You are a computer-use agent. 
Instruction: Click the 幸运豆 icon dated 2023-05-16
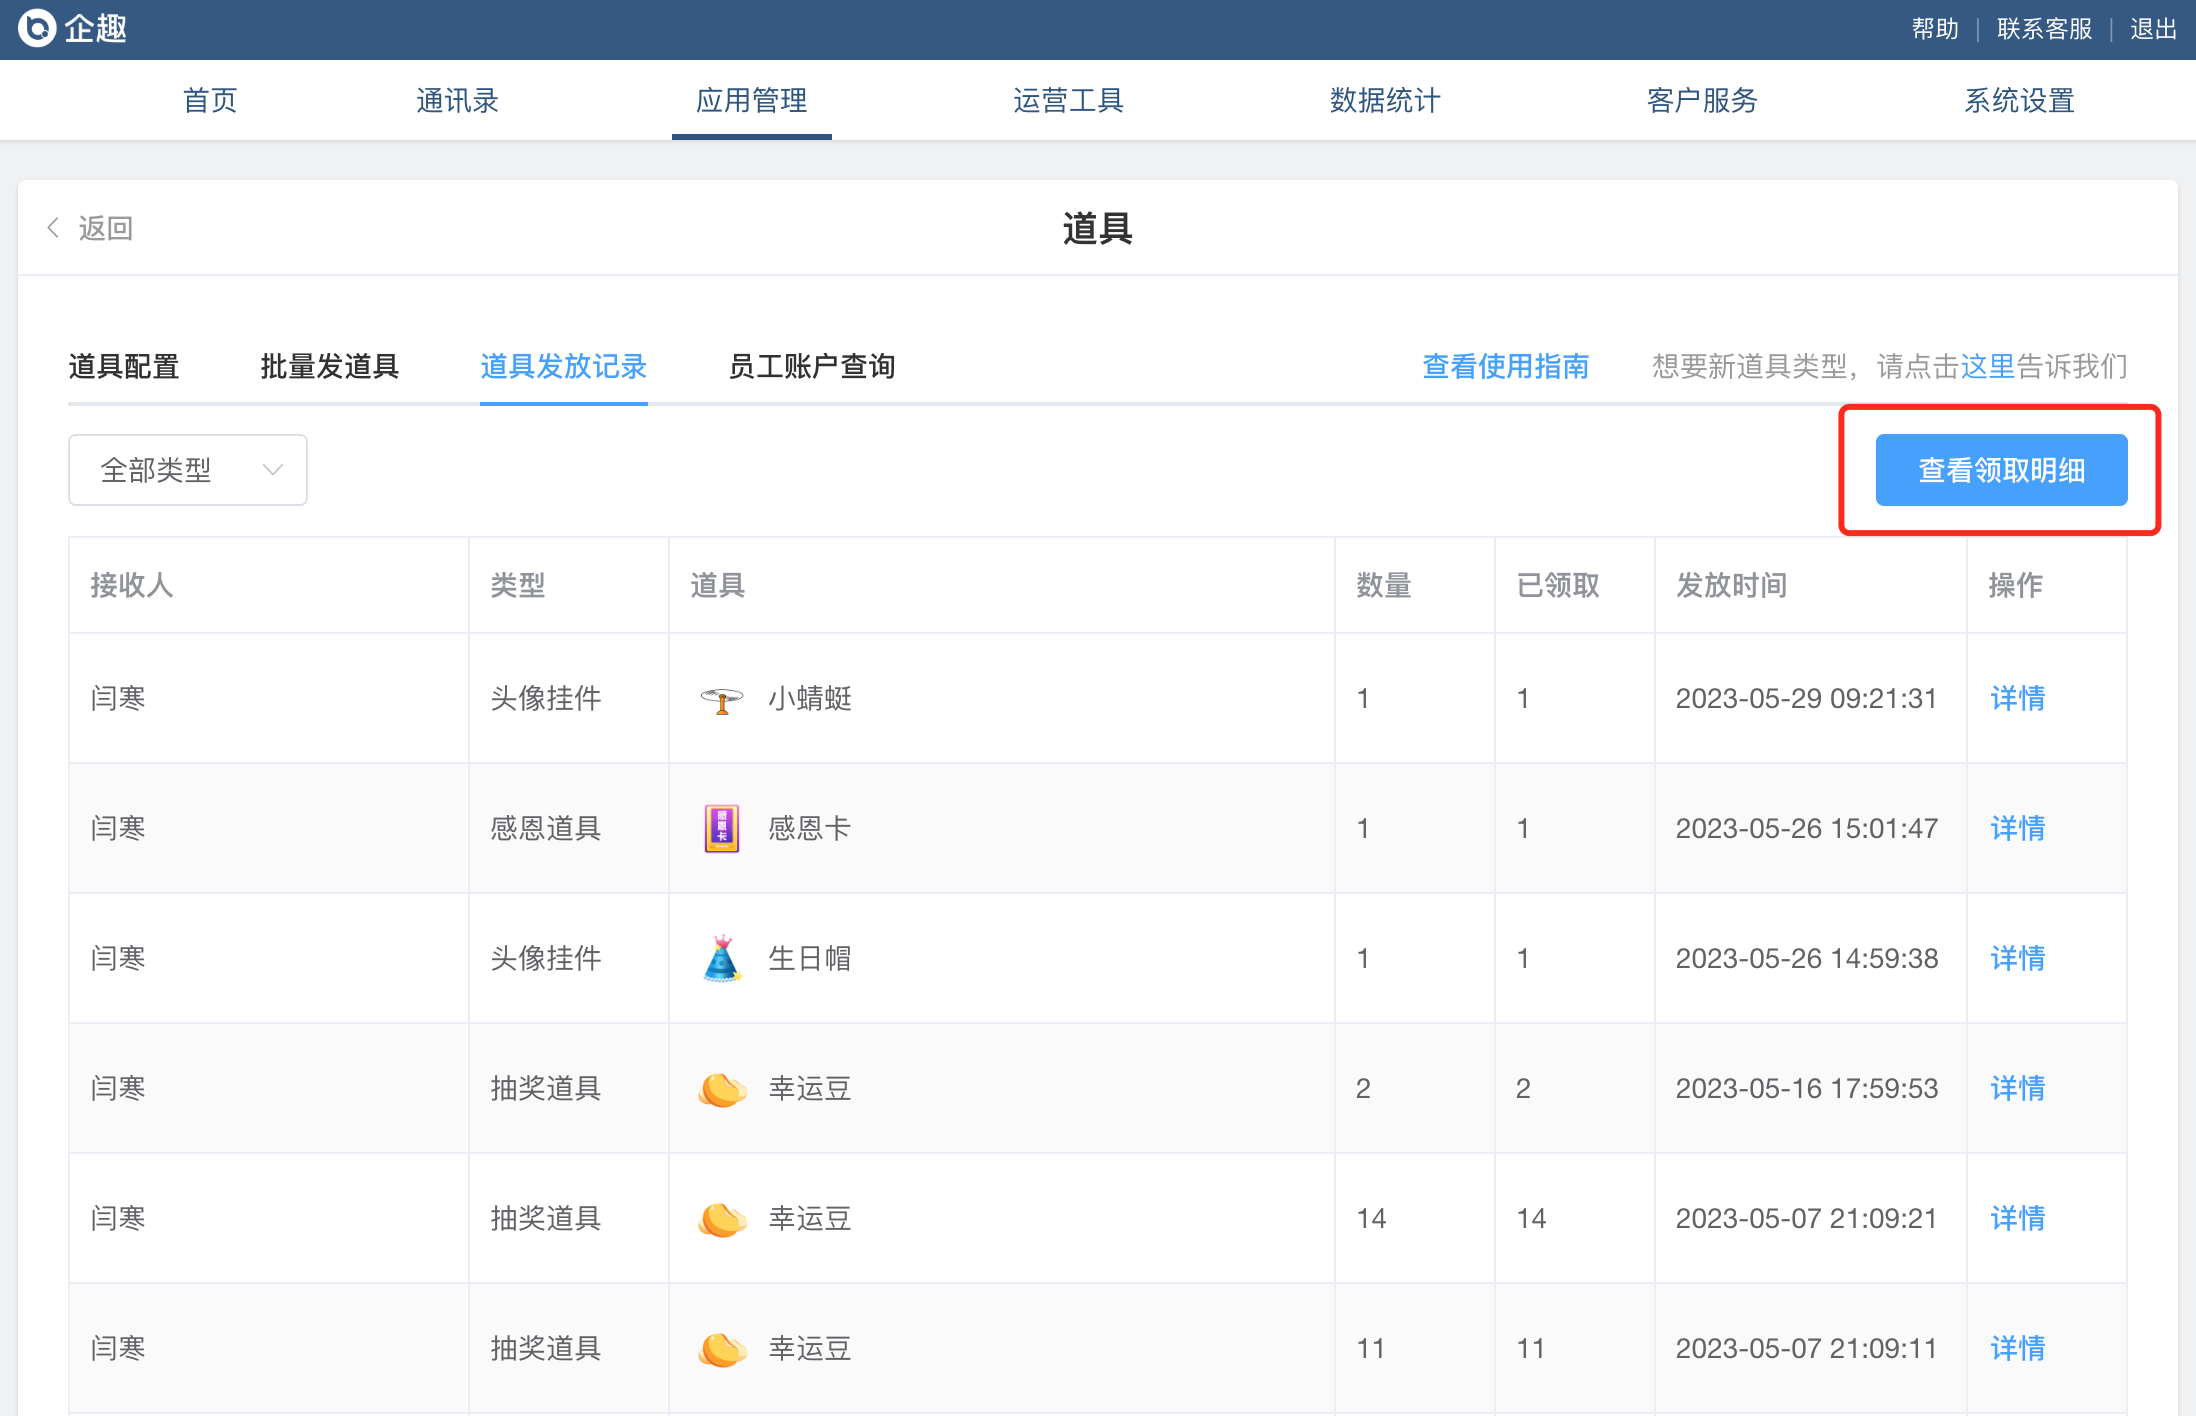coord(721,1088)
